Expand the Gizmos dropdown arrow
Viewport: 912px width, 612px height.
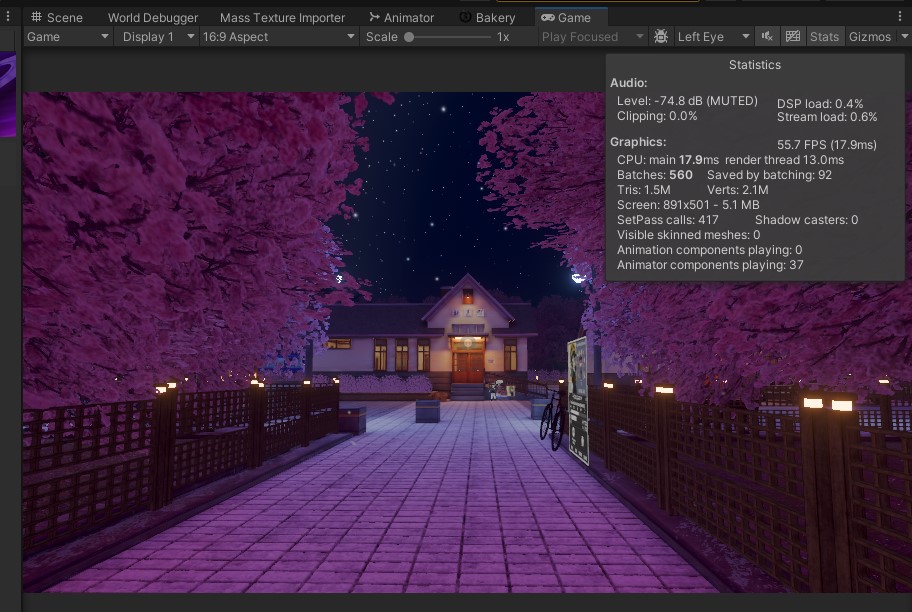pyautogui.click(x=904, y=37)
